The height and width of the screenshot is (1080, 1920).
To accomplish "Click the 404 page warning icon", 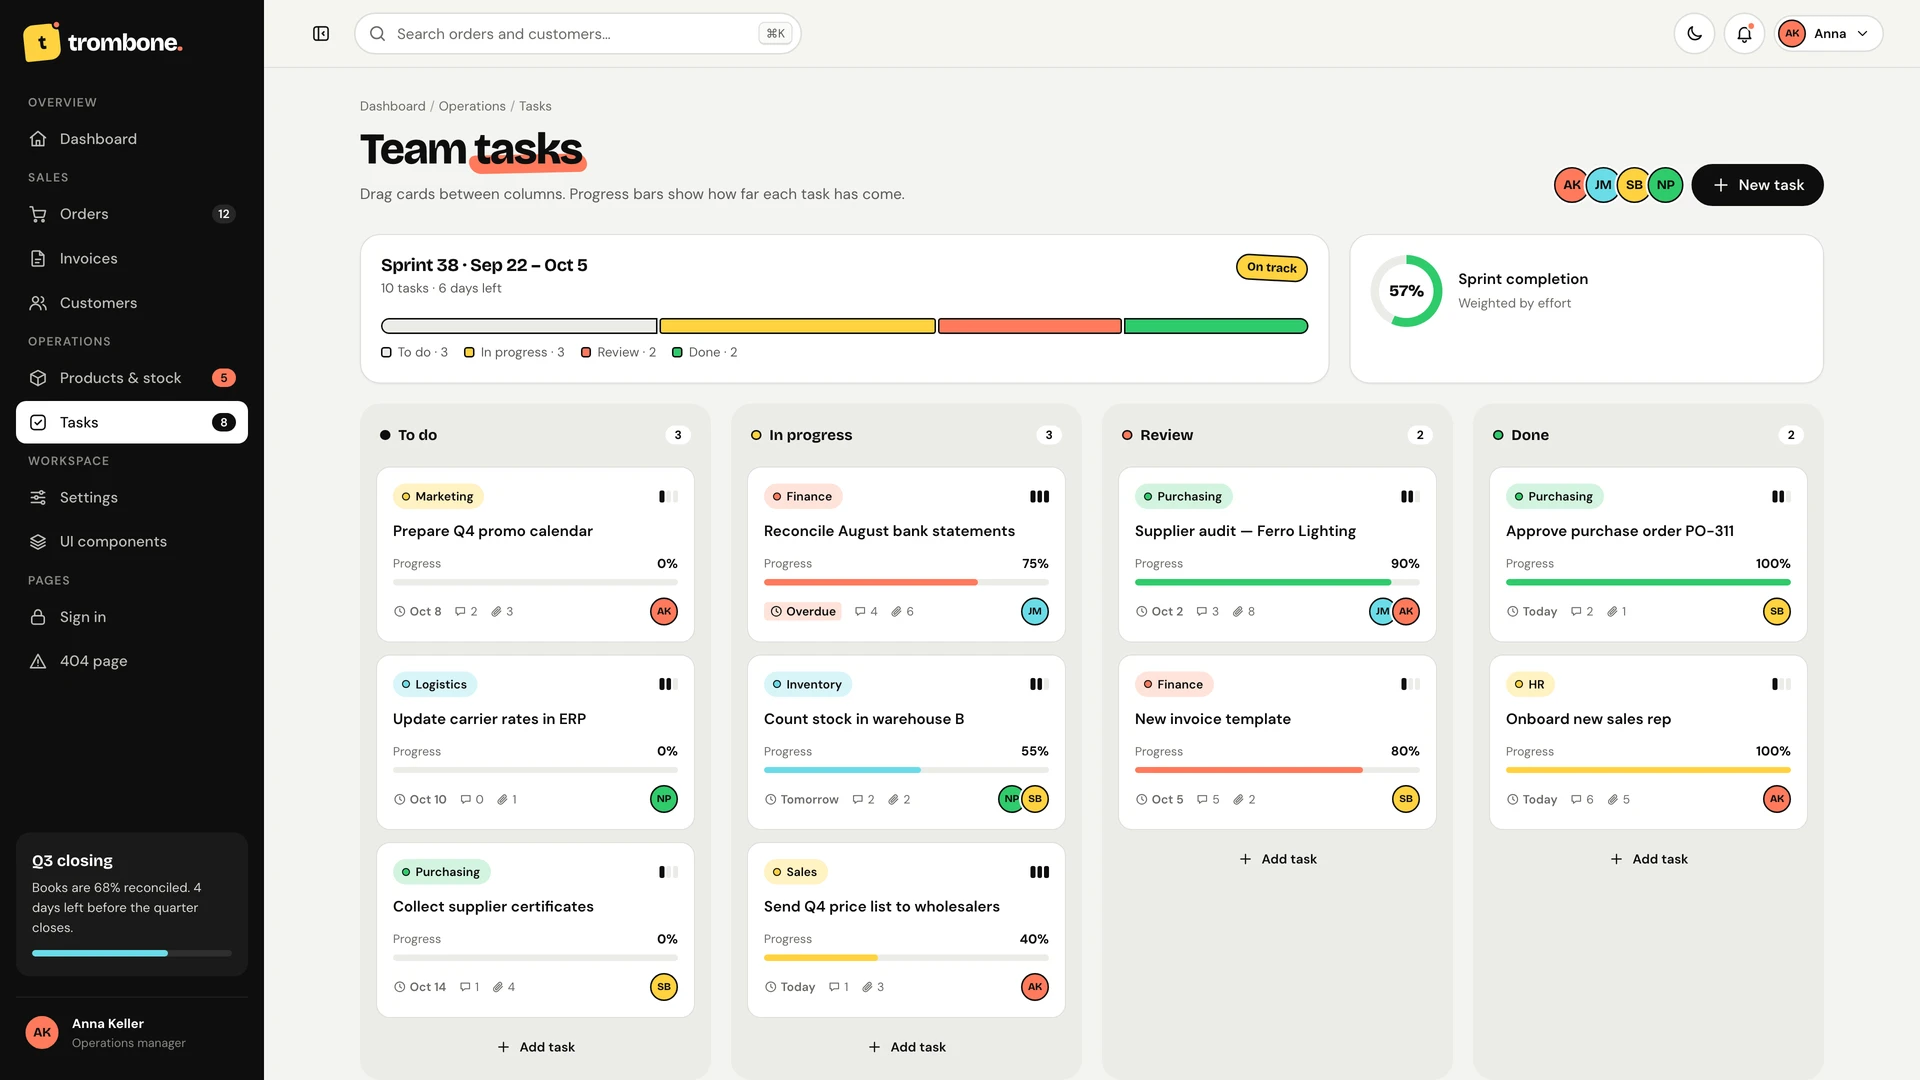I will pyautogui.click(x=38, y=662).
